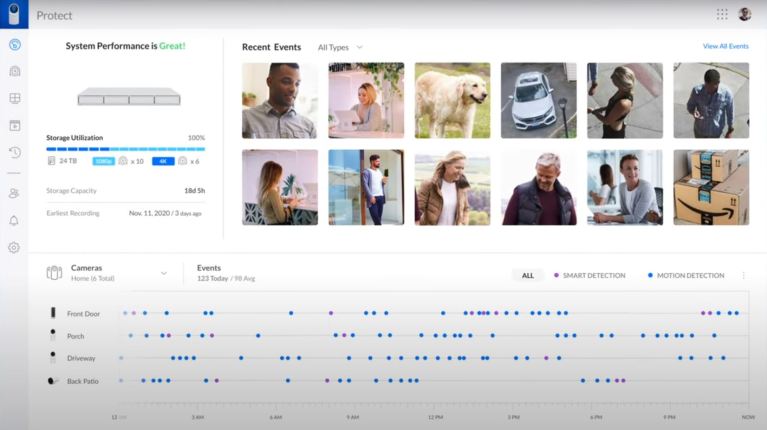767x430 pixels.
Task: Open thumbnail of smiling woman in office
Action: coord(625,187)
